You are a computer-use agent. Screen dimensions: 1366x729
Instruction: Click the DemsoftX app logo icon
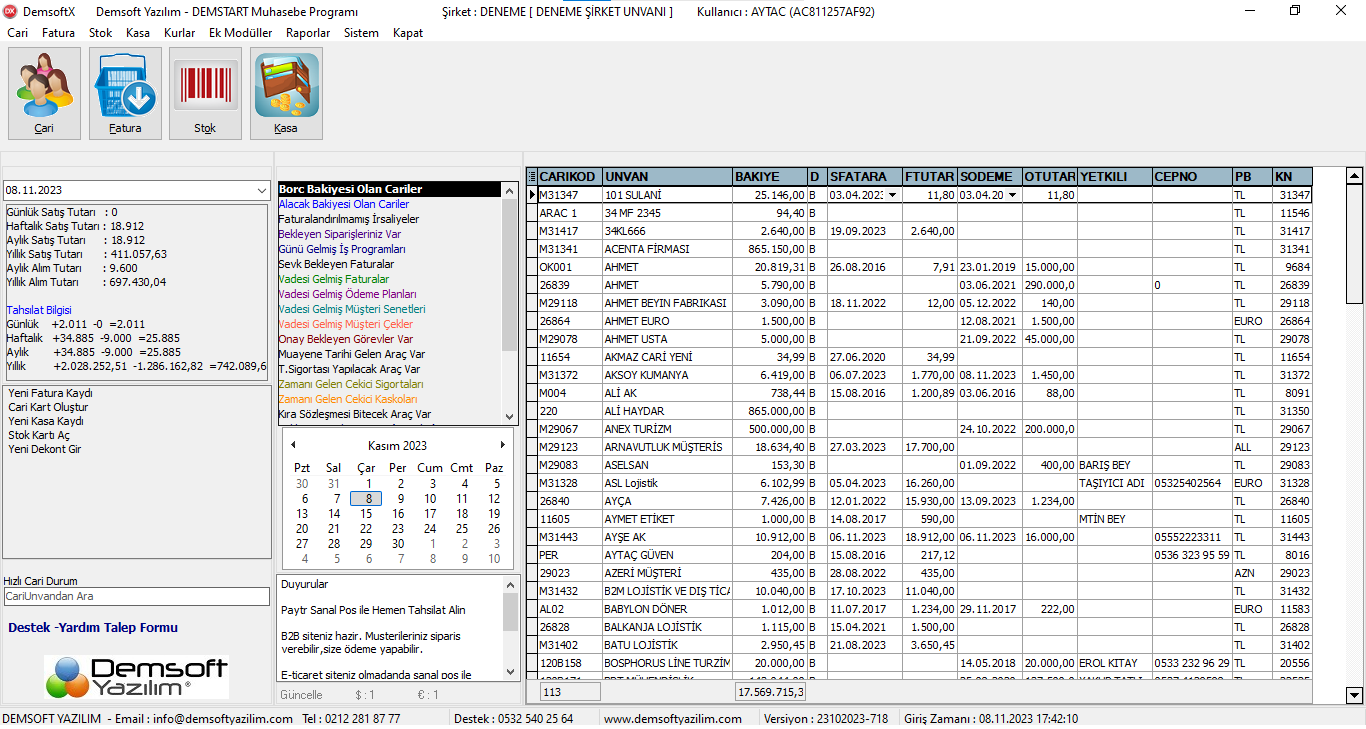pos(11,11)
